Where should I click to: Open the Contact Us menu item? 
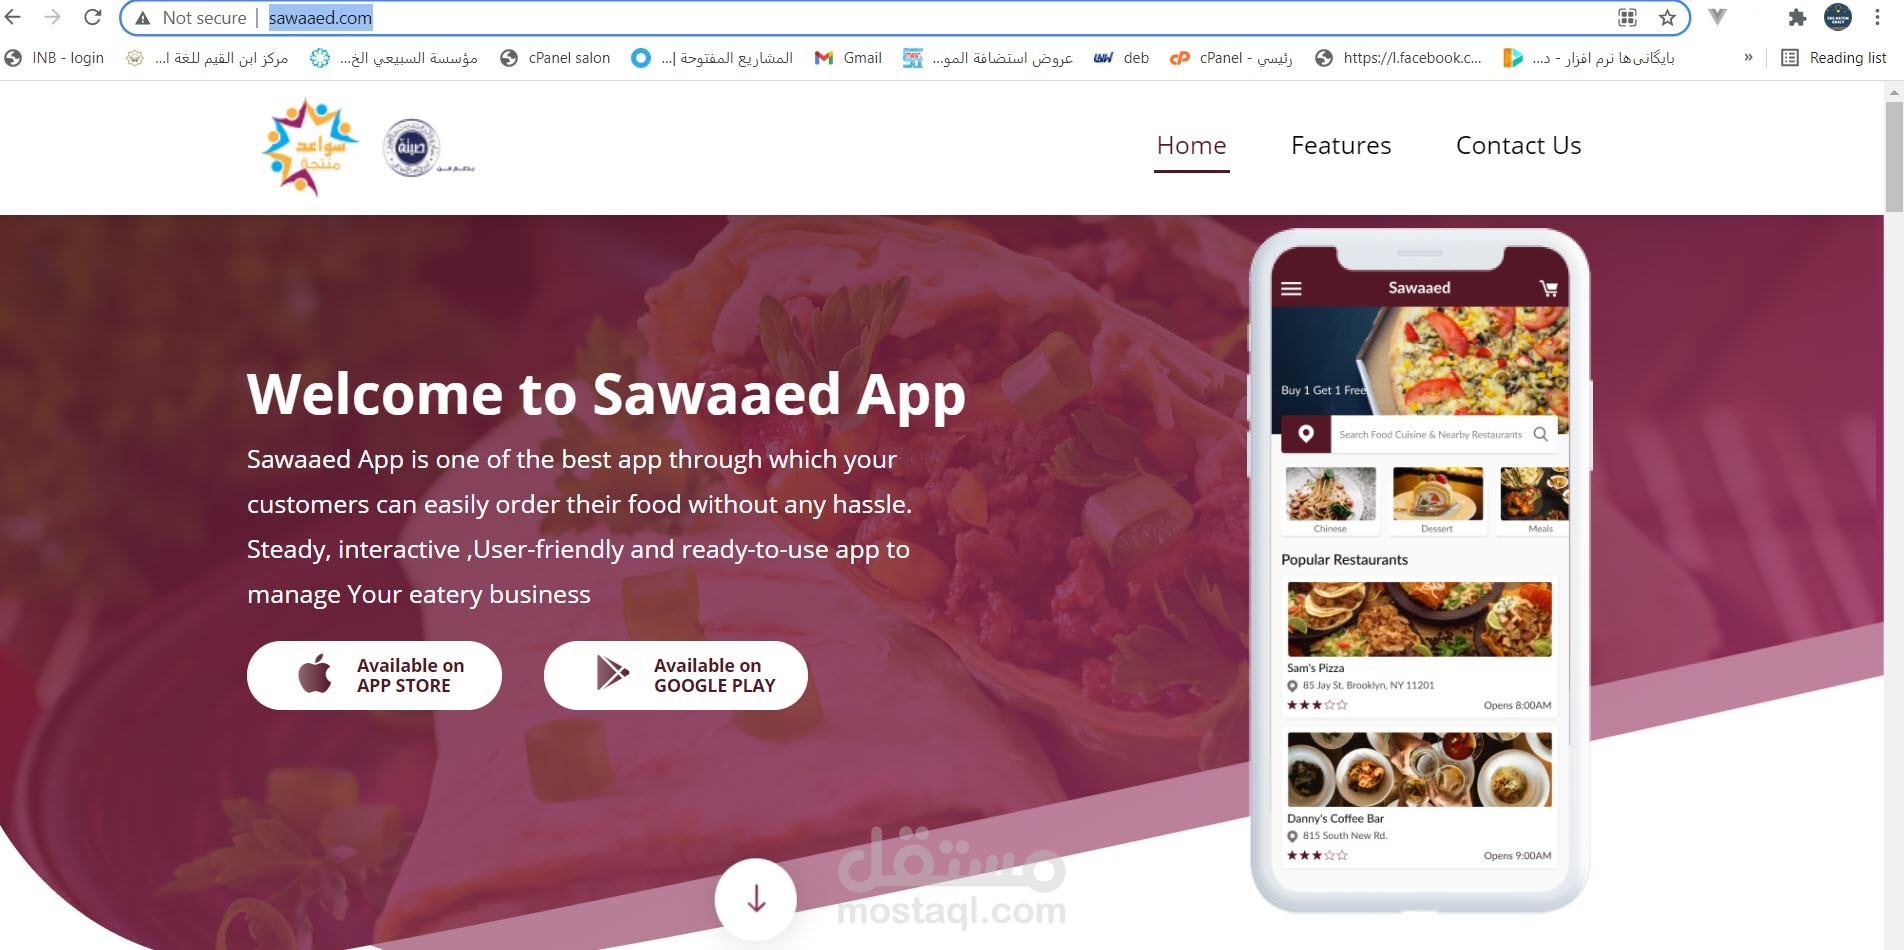[1518, 146]
